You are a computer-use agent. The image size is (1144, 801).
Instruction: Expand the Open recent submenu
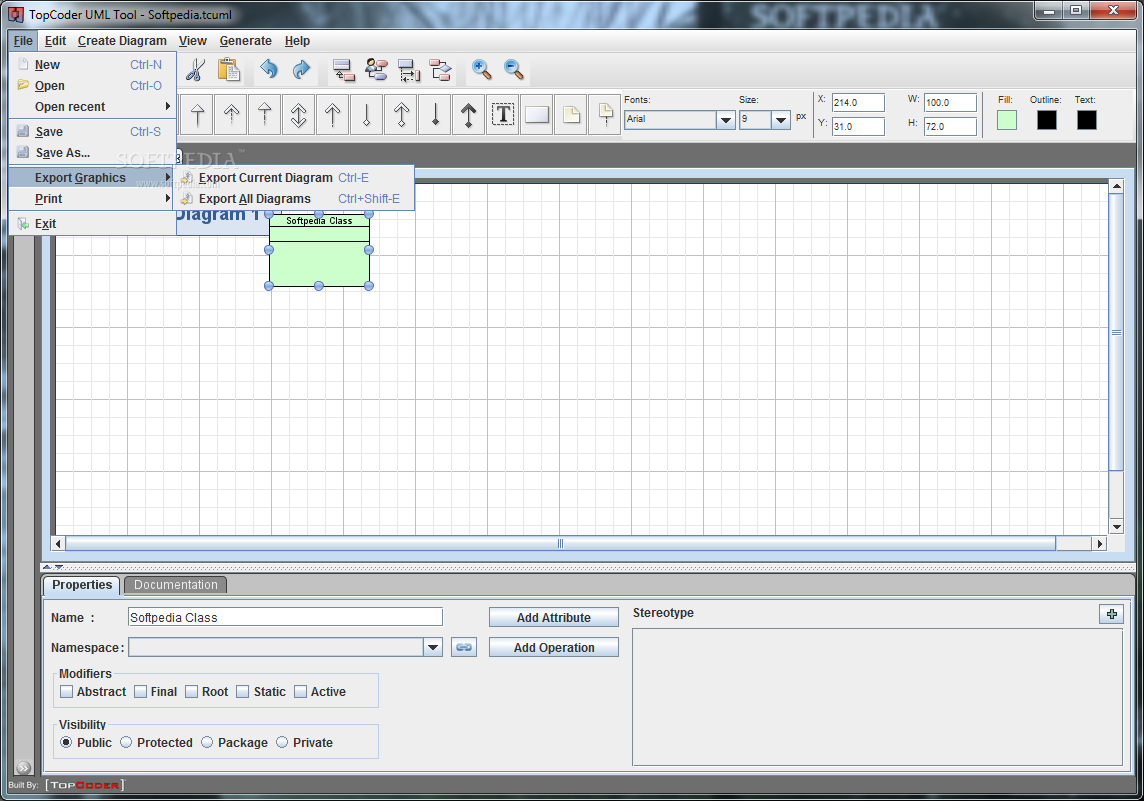point(93,107)
